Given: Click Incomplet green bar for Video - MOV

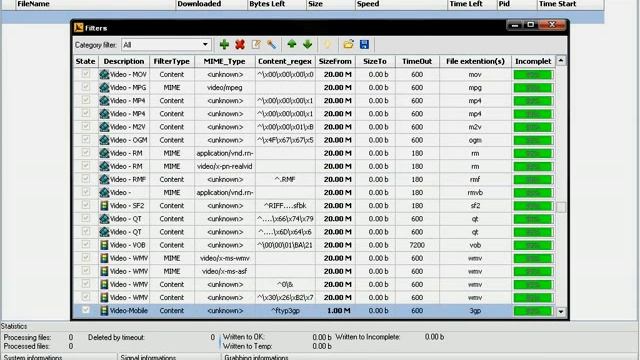Looking at the screenshot, I should point(533,75).
